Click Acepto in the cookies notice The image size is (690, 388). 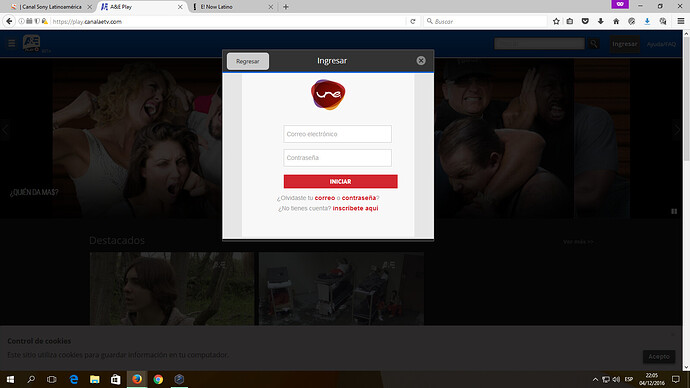[x=659, y=356]
